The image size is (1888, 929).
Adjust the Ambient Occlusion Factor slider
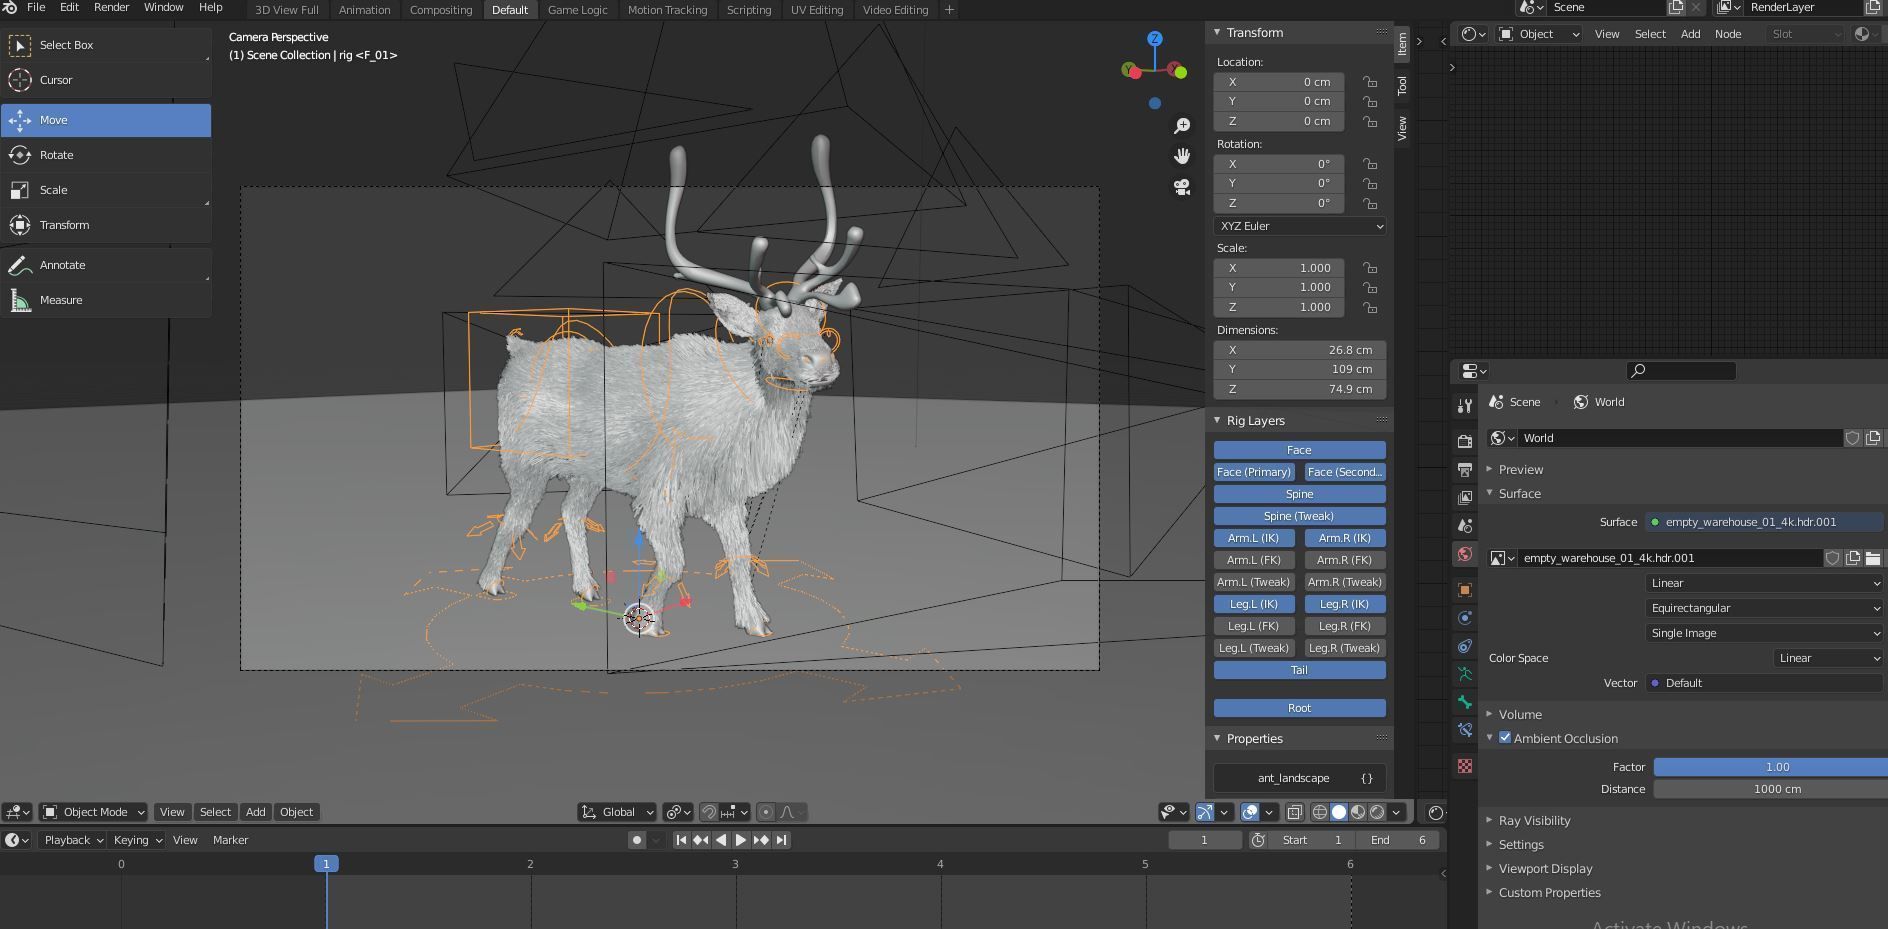tap(1770, 767)
